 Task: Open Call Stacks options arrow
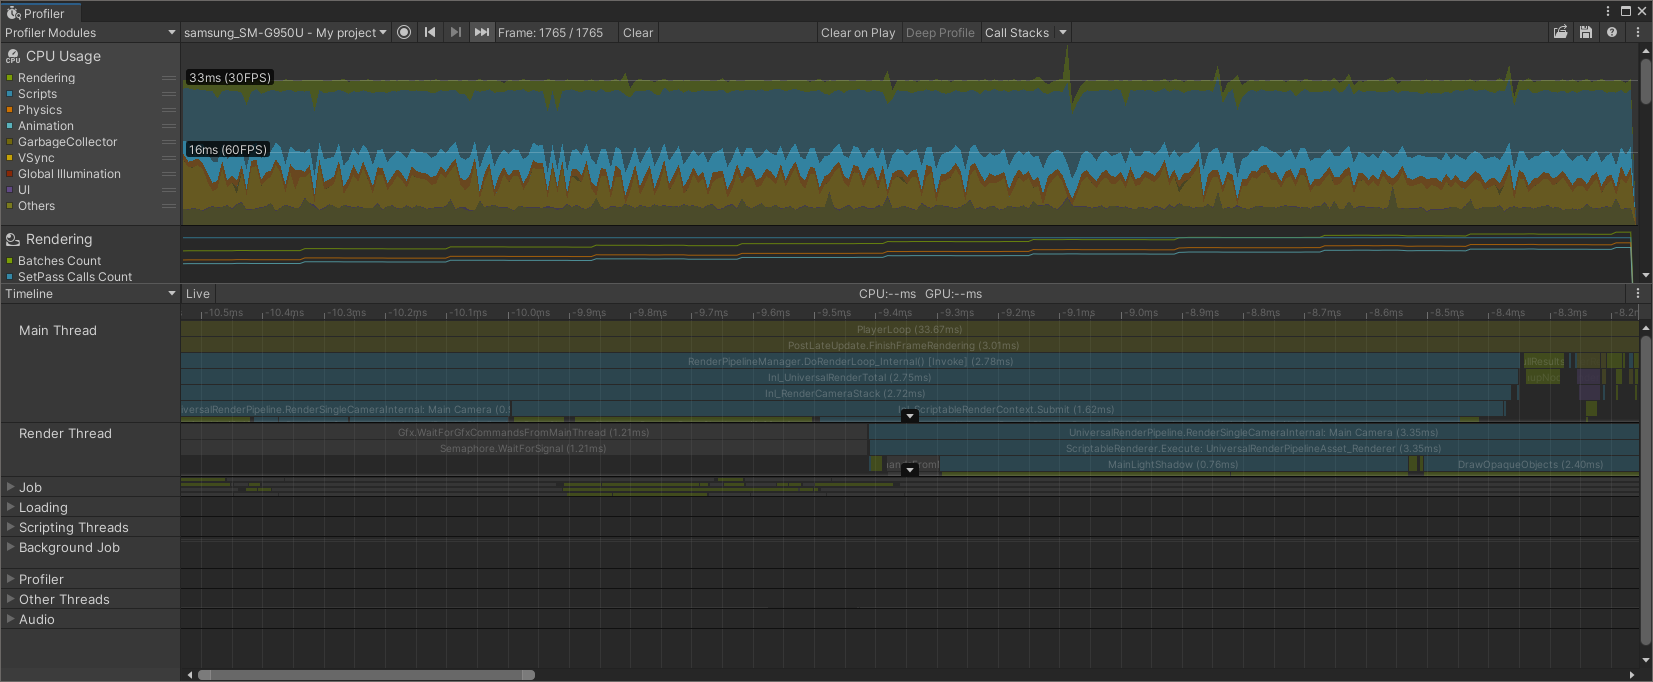(1063, 32)
